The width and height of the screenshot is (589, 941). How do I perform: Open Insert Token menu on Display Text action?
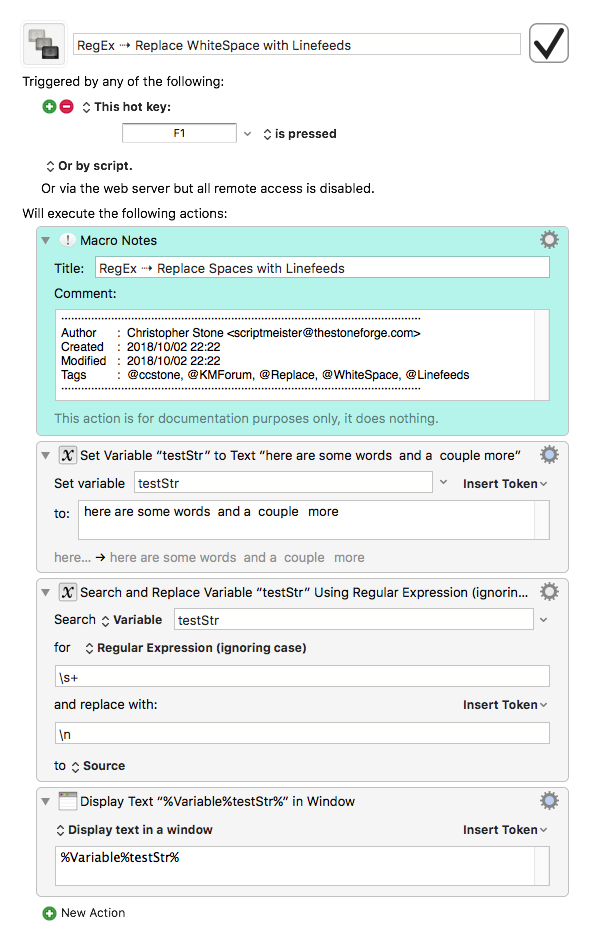(503, 830)
